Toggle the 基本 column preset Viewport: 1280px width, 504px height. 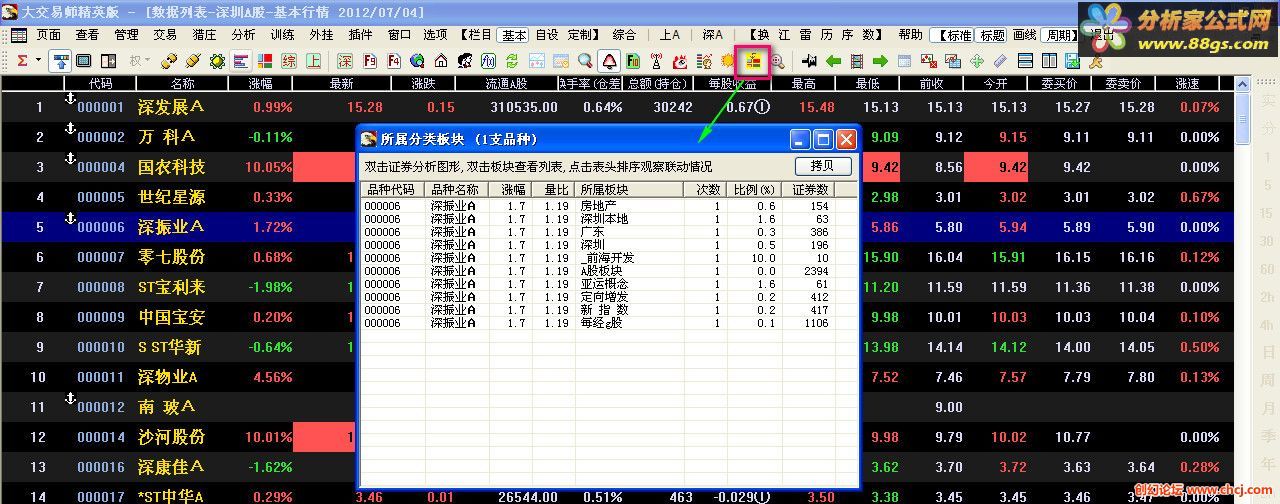513,34
